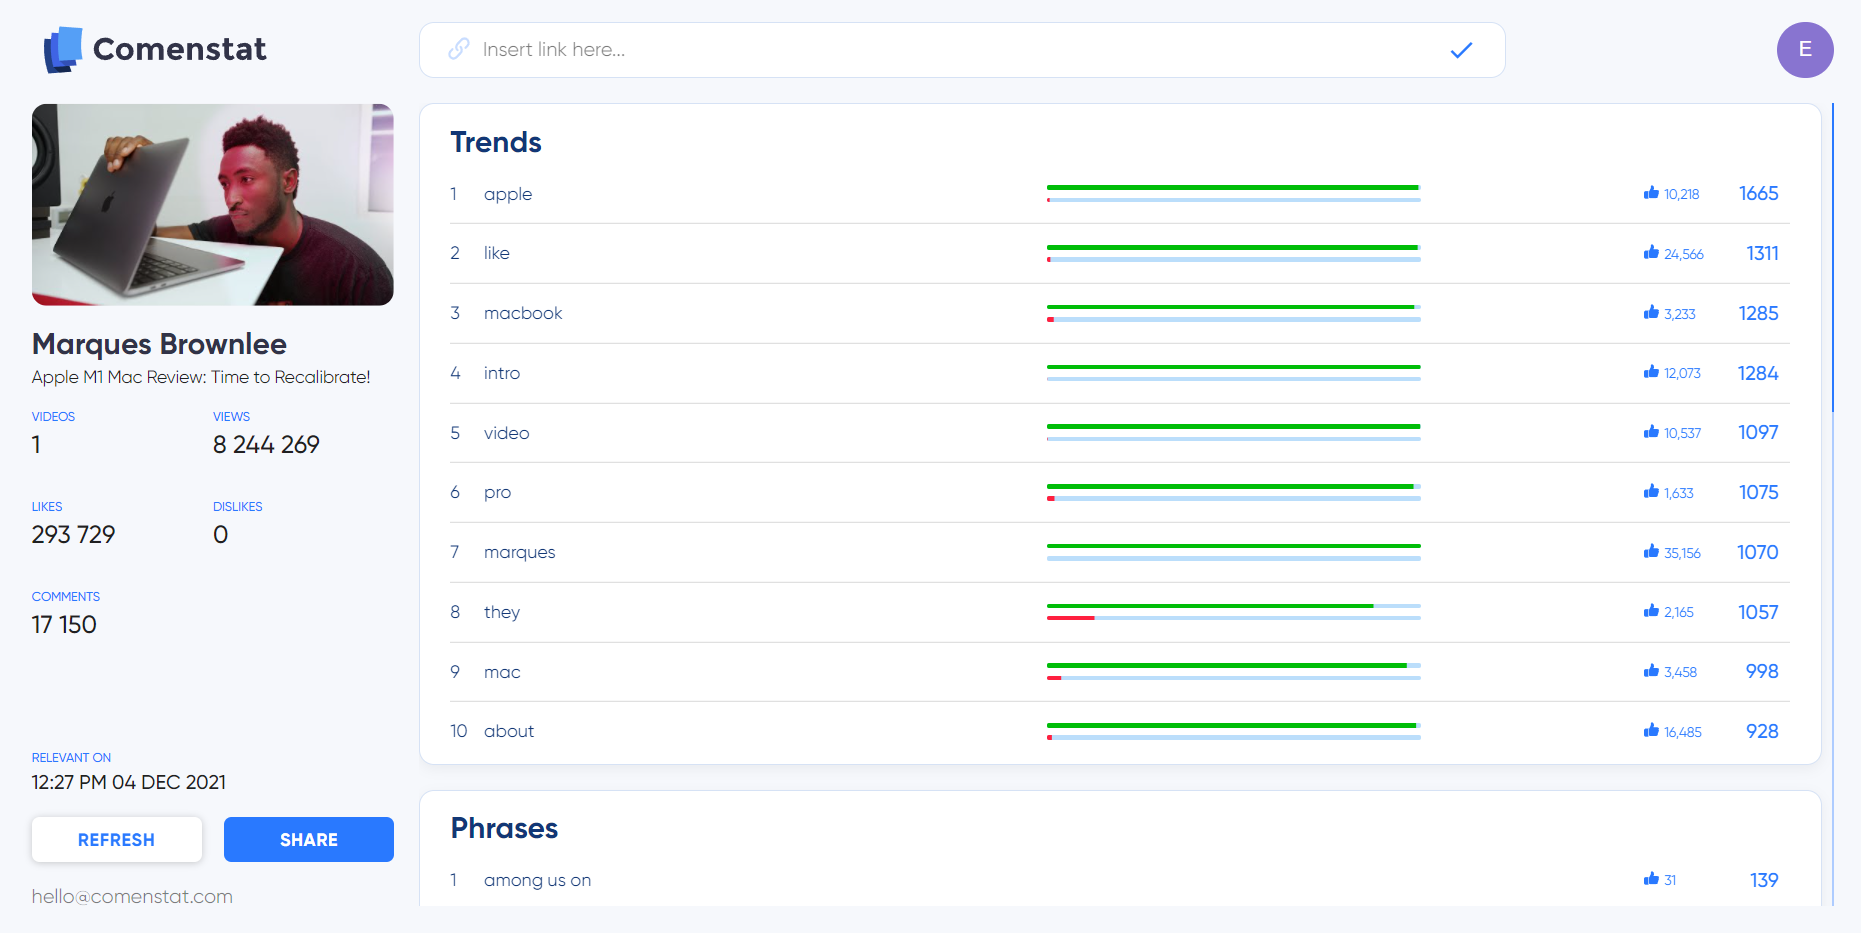The width and height of the screenshot is (1861, 933).
Task: Click the count 1075 for pro
Action: [x=1758, y=492]
